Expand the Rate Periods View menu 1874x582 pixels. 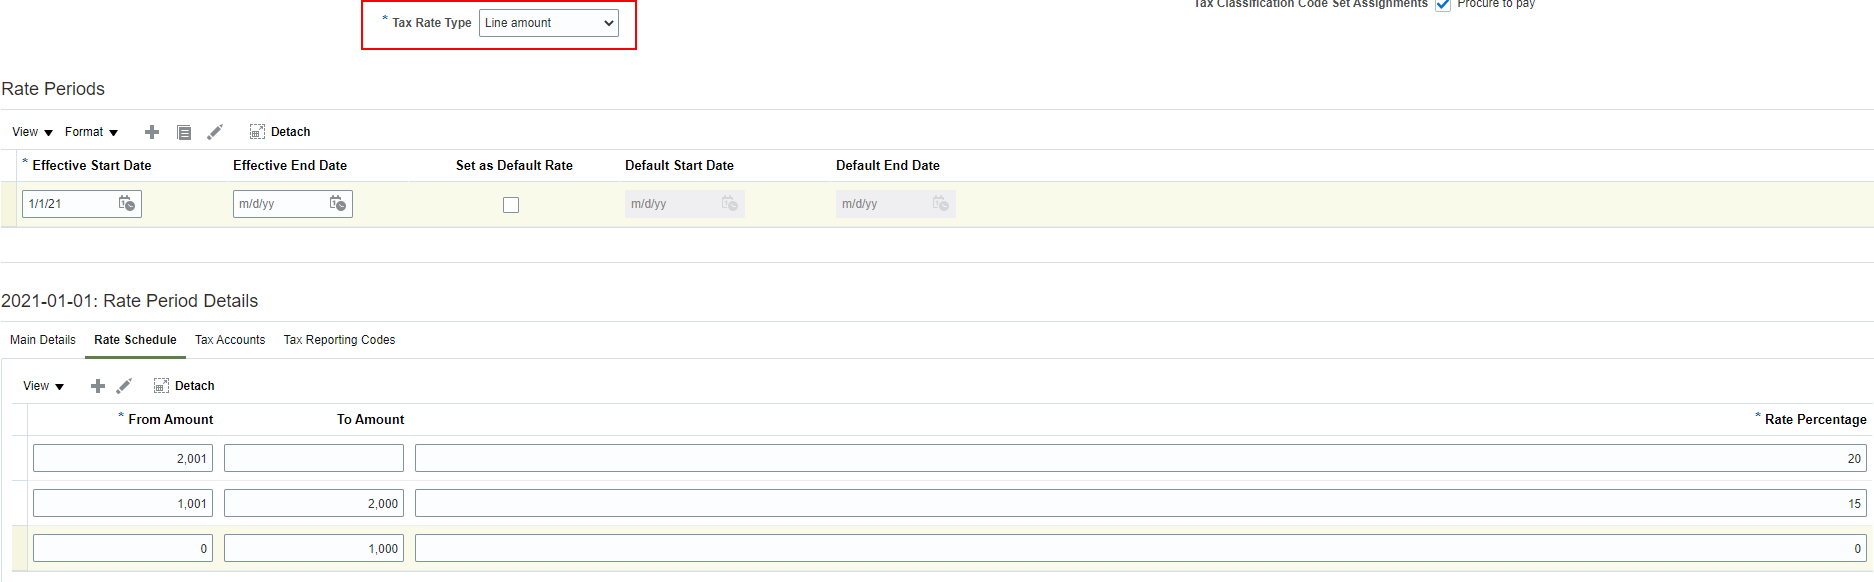pos(32,132)
